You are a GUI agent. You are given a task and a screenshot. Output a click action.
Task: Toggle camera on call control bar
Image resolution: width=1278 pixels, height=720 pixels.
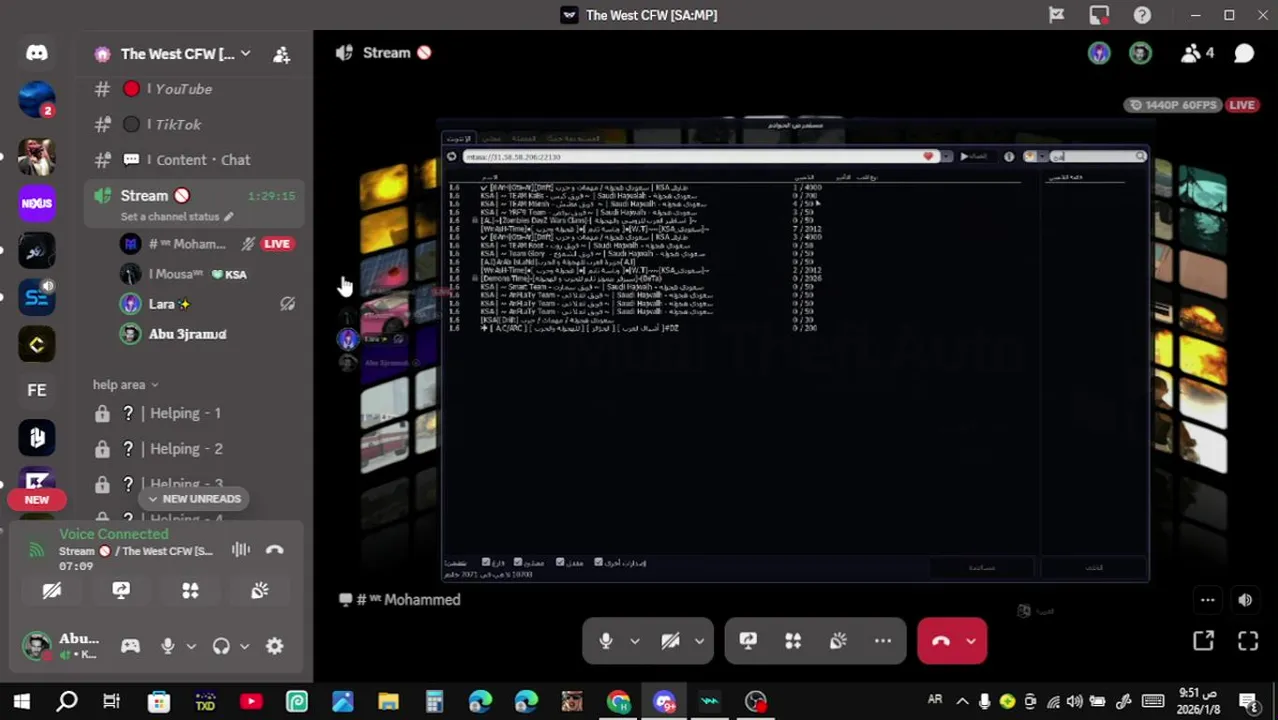(x=670, y=641)
